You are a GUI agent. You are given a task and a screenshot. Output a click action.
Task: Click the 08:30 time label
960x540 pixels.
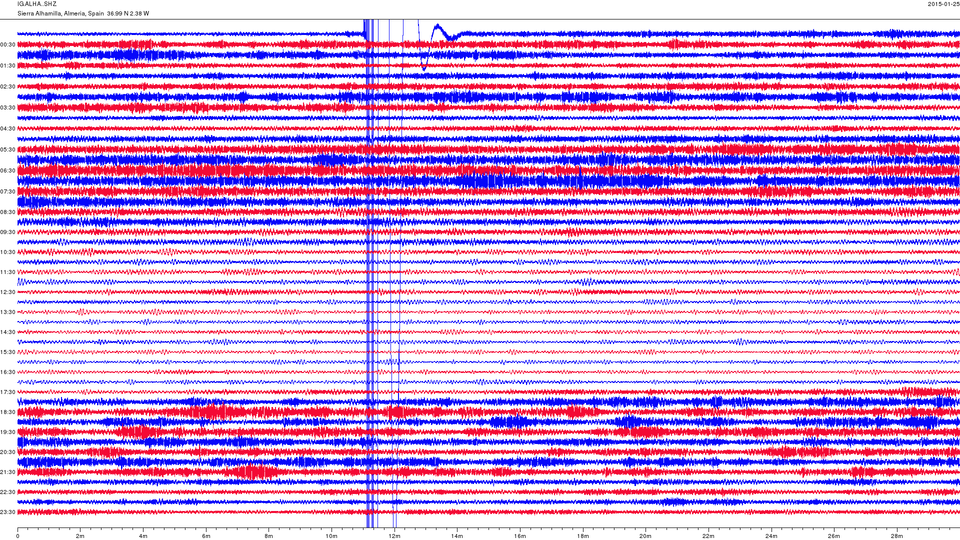(x=8, y=212)
